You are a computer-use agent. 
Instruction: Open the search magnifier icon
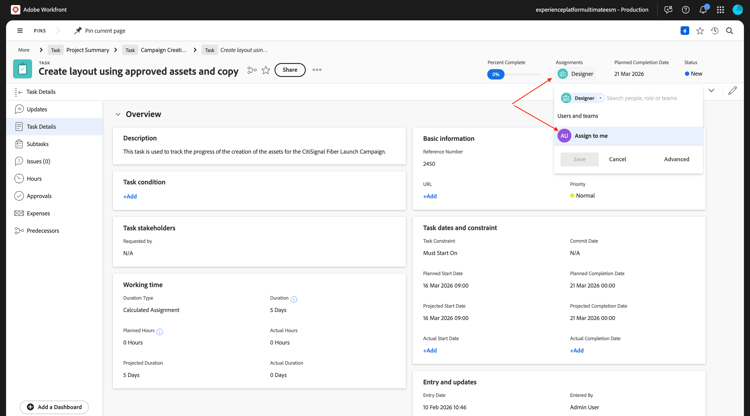pyautogui.click(x=730, y=31)
